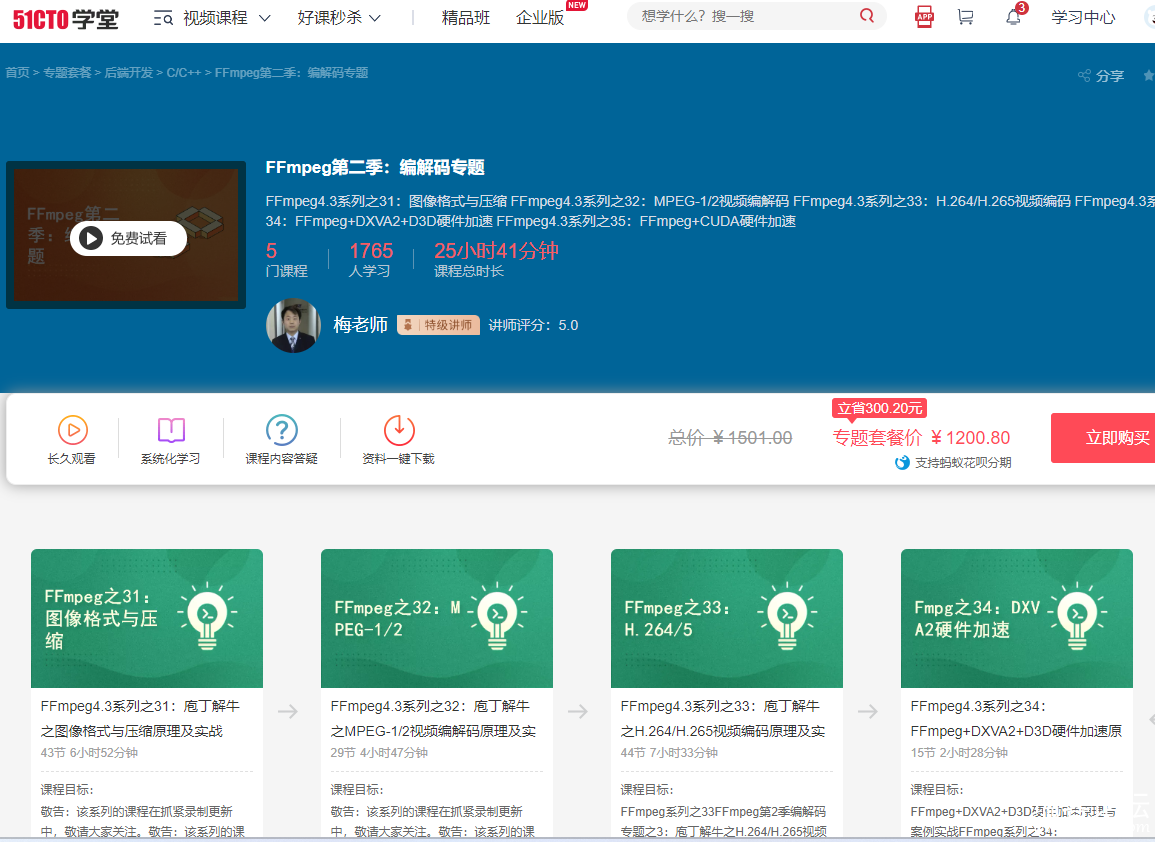Click the 分享 share icon

coord(1084,75)
